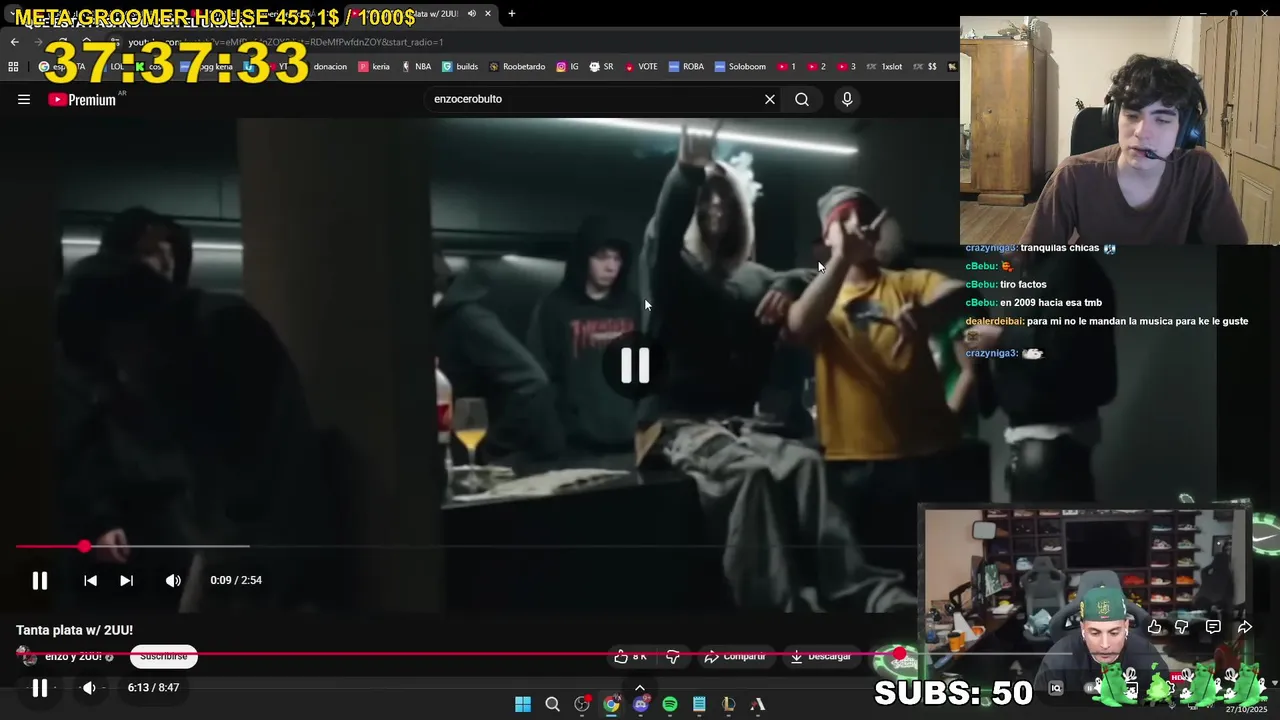Mute tab using the tab audio icon
1280x720 pixels.
[471, 14]
